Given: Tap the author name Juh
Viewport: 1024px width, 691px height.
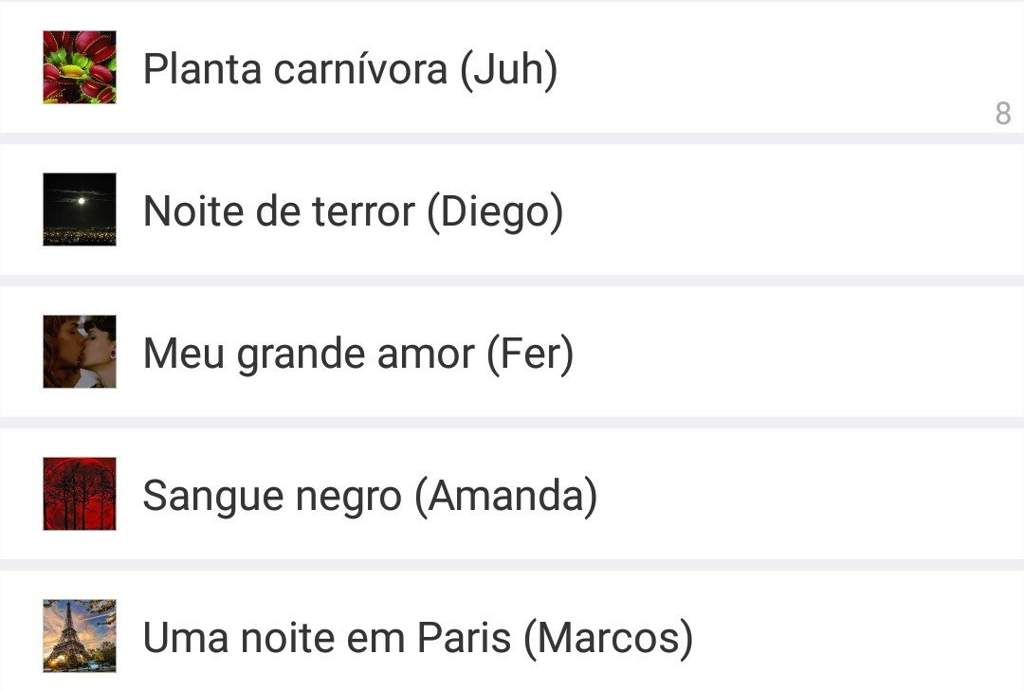Looking at the screenshot, I should point(509,69).
